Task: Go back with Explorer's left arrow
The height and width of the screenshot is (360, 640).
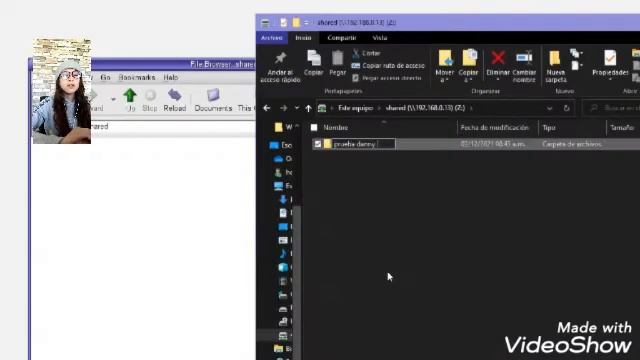Action: (267, 108)
